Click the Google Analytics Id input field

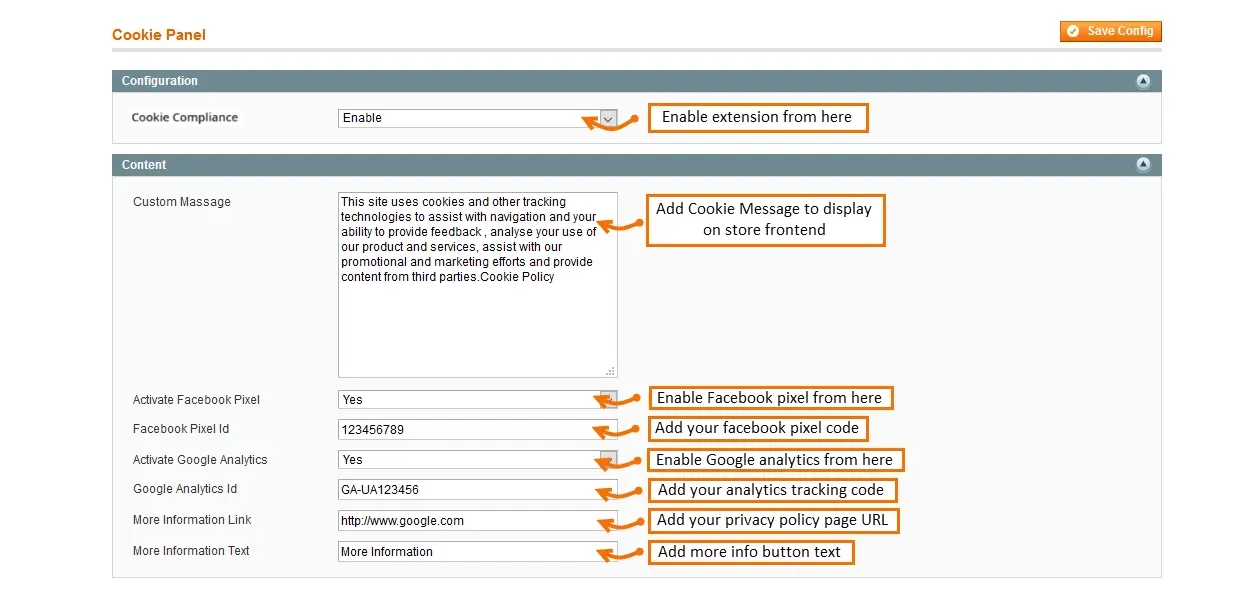(x=465, y=490)
